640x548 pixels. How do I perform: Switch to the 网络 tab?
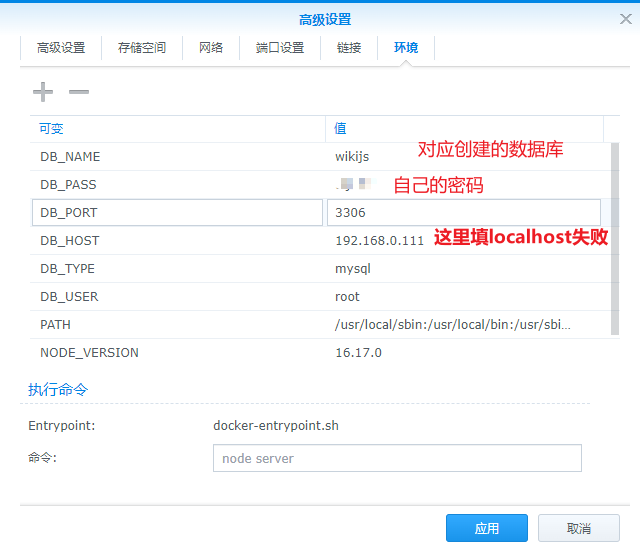tap(211, 48)
